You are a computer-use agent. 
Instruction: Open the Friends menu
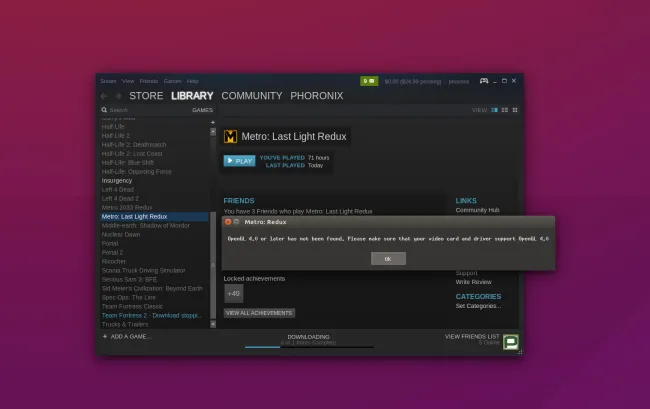149,81
